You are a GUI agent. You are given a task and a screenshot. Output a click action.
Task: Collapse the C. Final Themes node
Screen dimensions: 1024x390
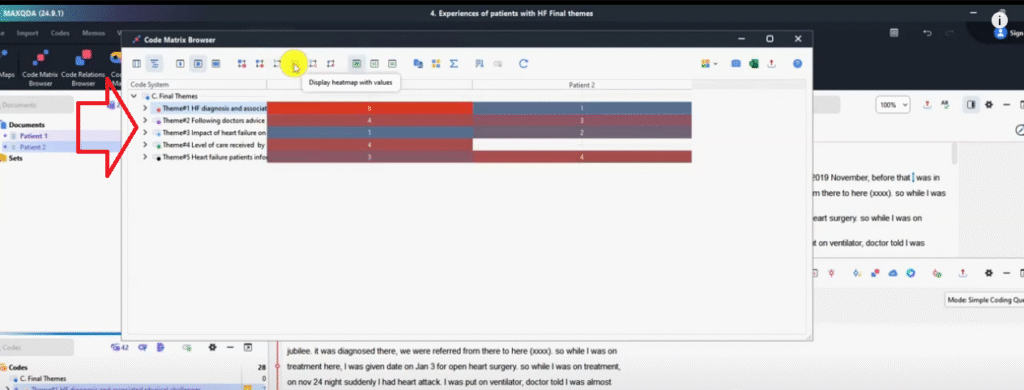(x=134, y=96)
